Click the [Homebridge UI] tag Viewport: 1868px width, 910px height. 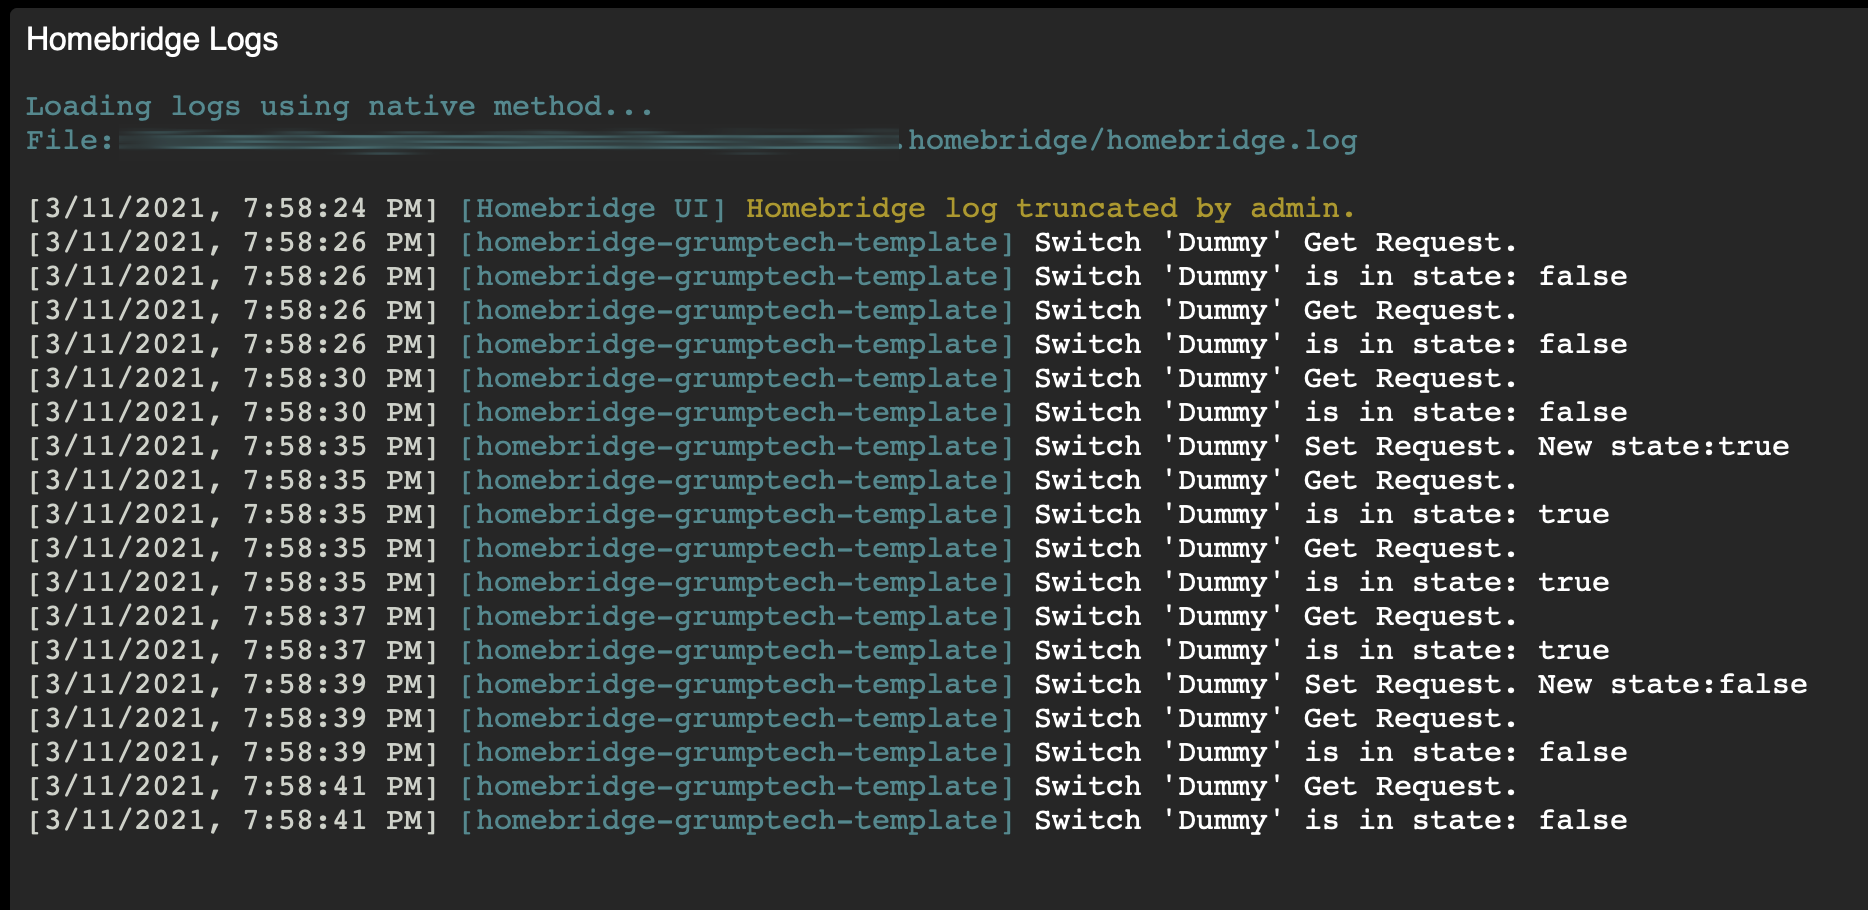click(x=593, y=208)
